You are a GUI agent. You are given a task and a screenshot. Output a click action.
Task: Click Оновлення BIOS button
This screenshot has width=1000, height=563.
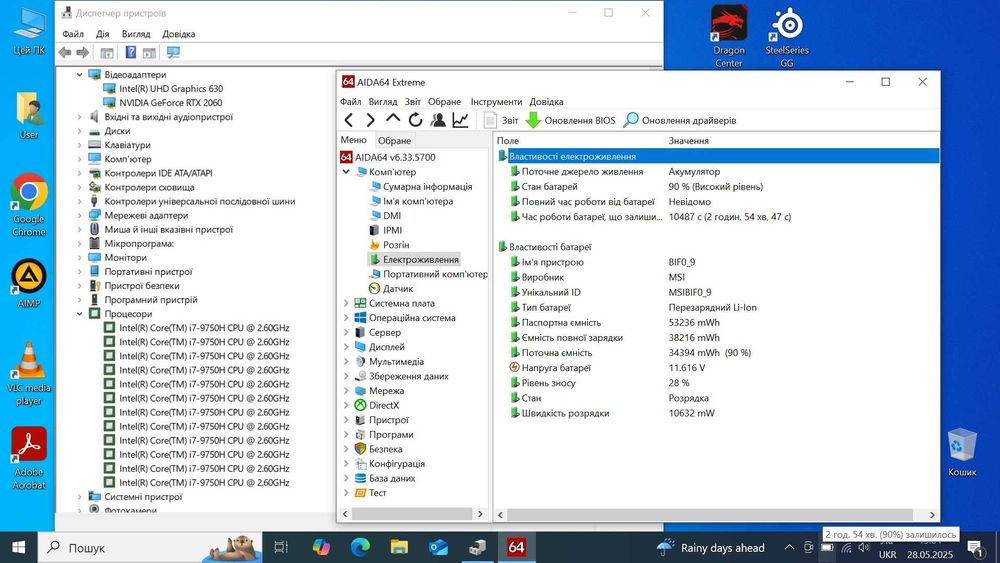(571, 120)
